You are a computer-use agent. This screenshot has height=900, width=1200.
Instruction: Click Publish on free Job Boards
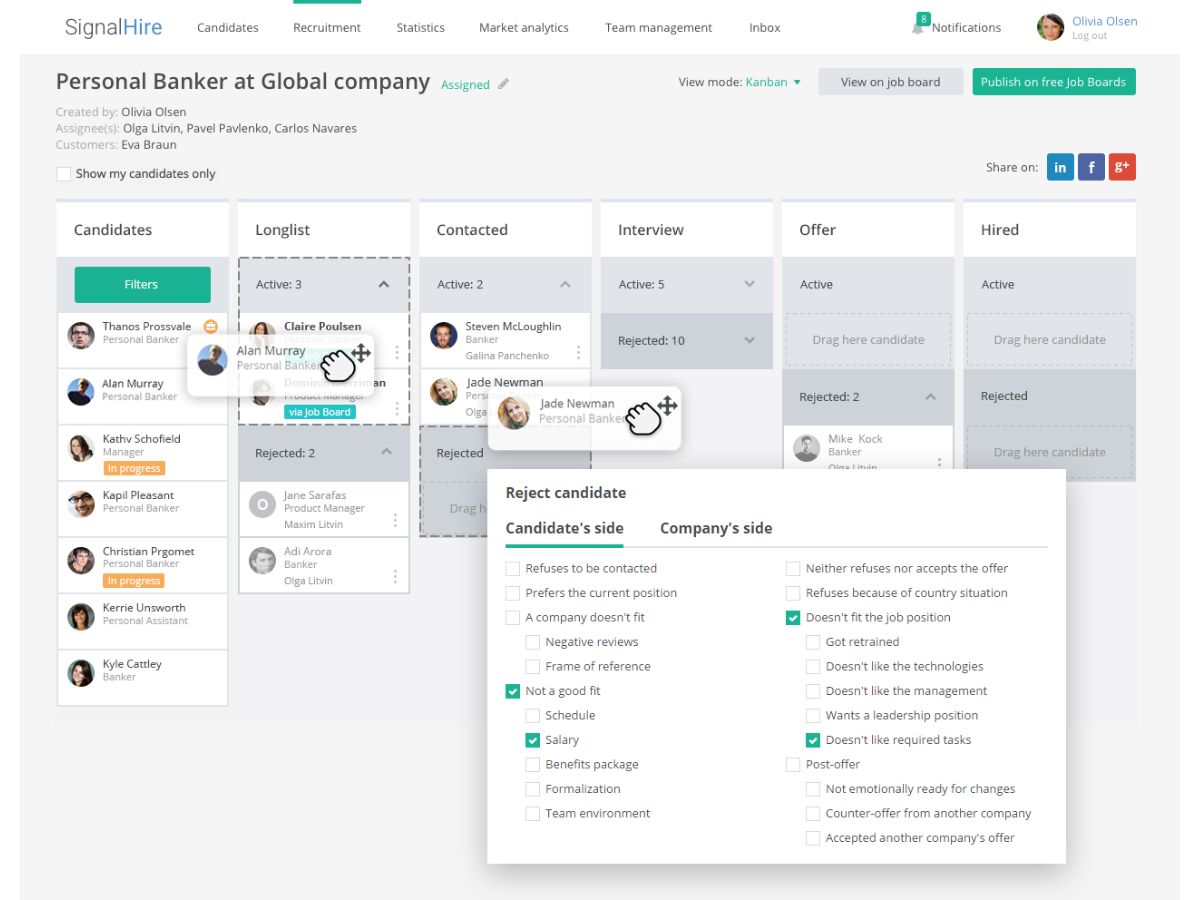click(1054, 82)
